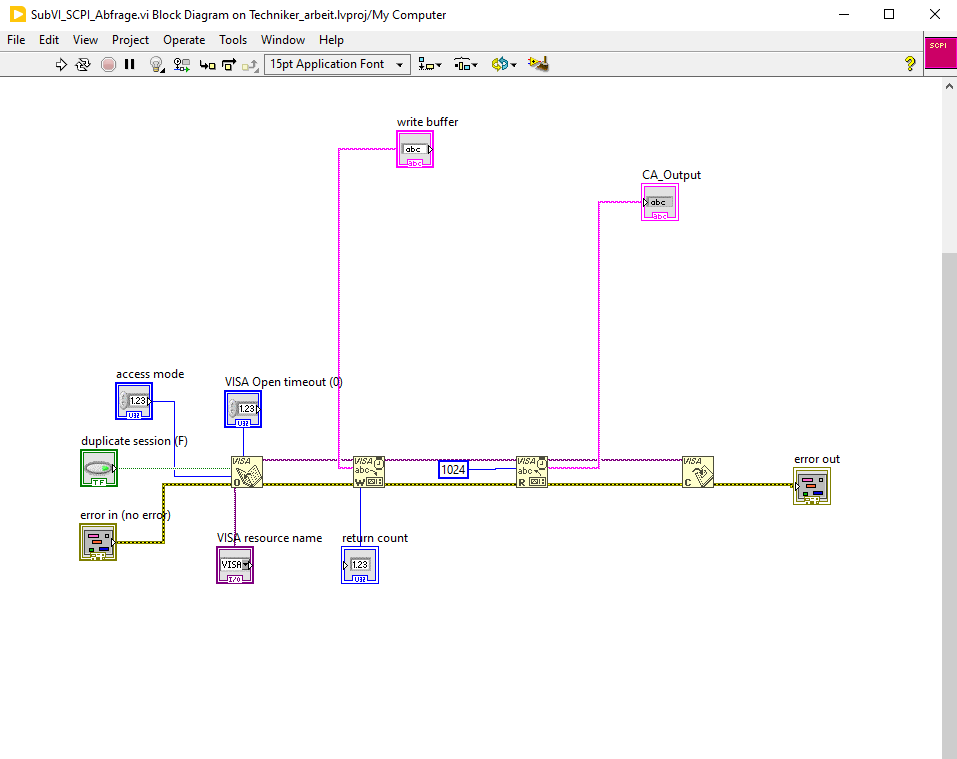
Task: Click 'error in (no error)' label
Action: (x=125, y=515)
